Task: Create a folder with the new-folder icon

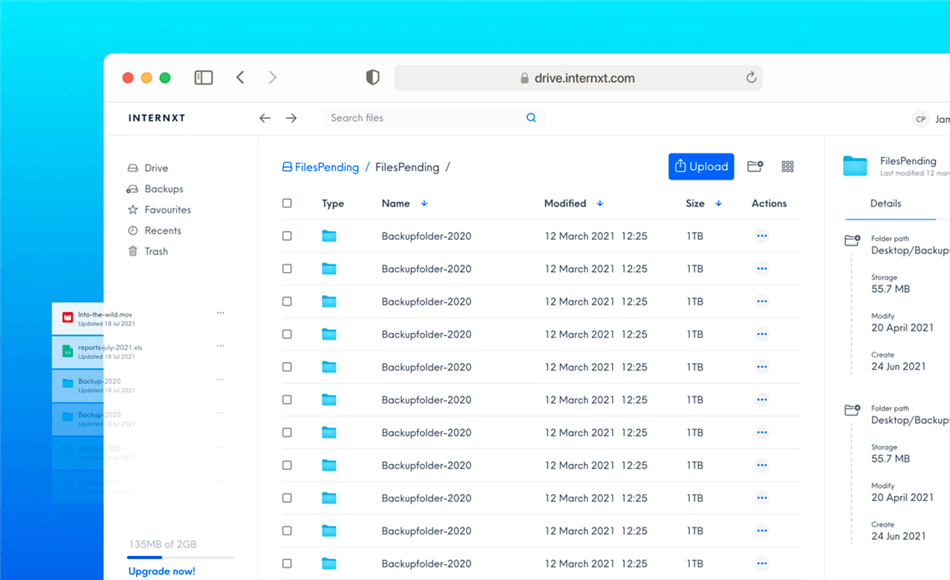Action: coord(755,166)
